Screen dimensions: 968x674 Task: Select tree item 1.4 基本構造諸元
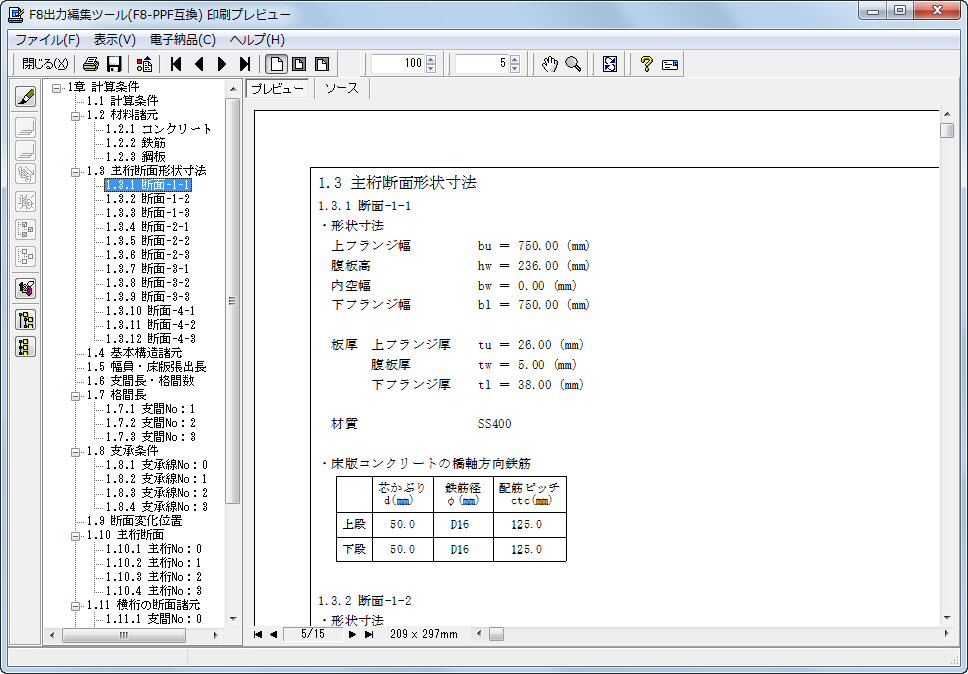(134, 354)
